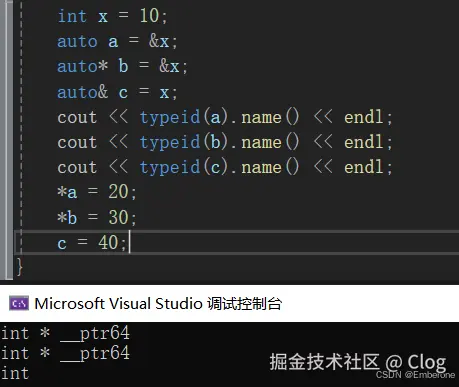Click the line with 'typeid(c).name()'
459x387 pixels.
point(225,167)
